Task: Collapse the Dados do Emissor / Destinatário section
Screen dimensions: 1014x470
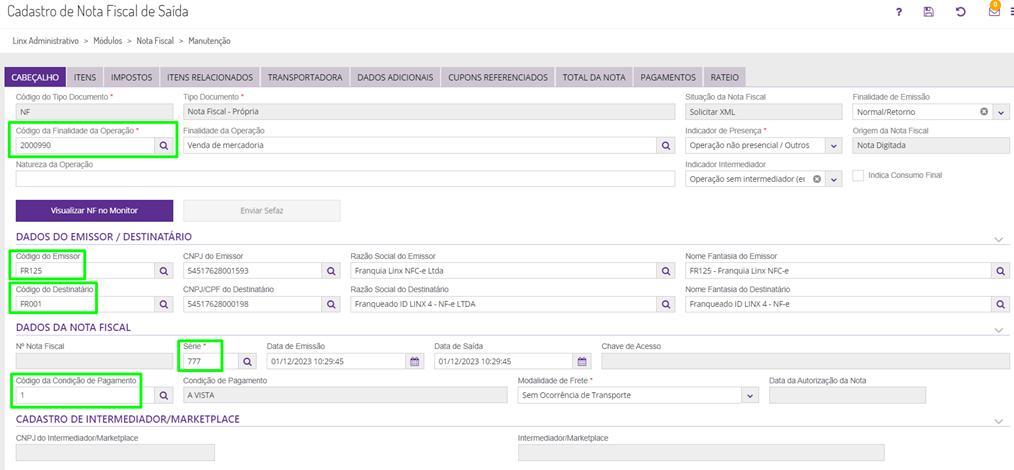Action: [997, 239]
